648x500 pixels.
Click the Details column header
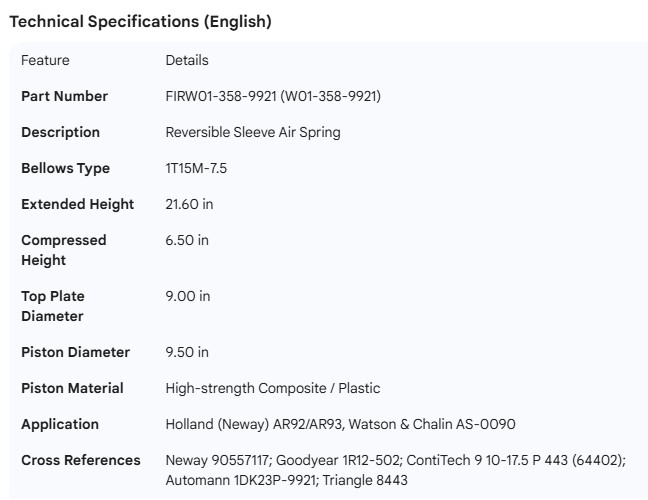coord(187,60)
